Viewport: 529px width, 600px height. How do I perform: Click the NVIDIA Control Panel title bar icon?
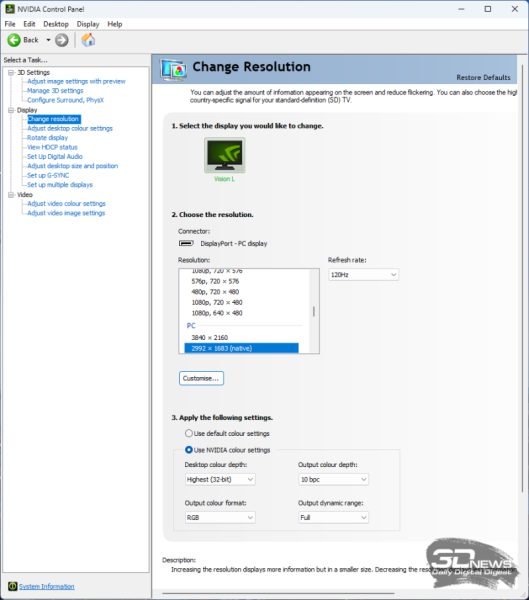[10, 9]
